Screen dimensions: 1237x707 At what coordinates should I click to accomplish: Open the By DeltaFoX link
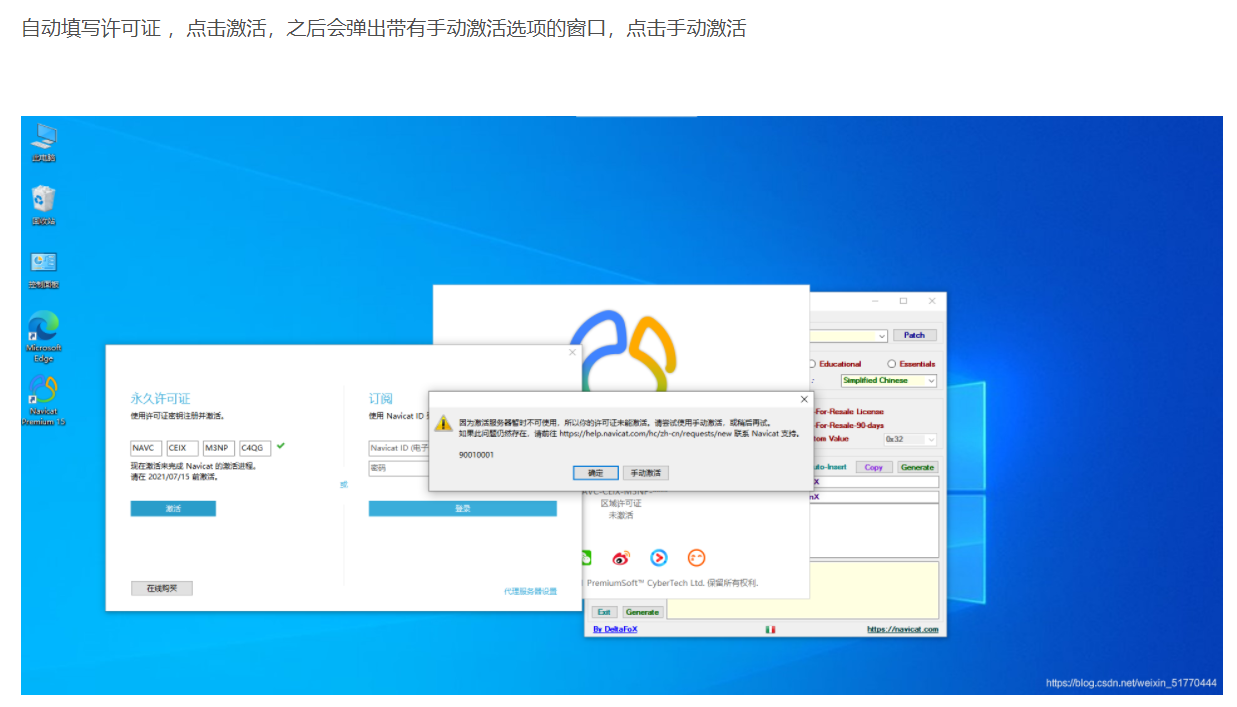tap(615, 629)
